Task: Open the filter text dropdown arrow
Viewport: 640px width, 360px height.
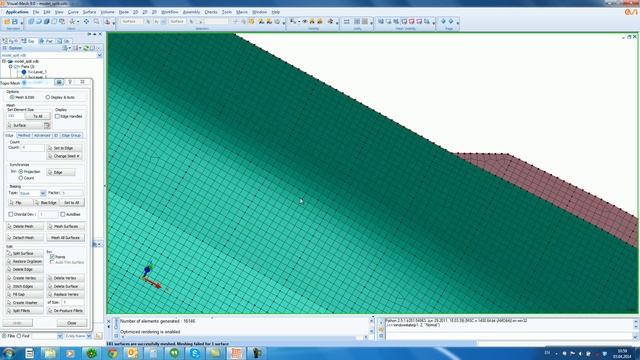Action: (x=60, y=336)
